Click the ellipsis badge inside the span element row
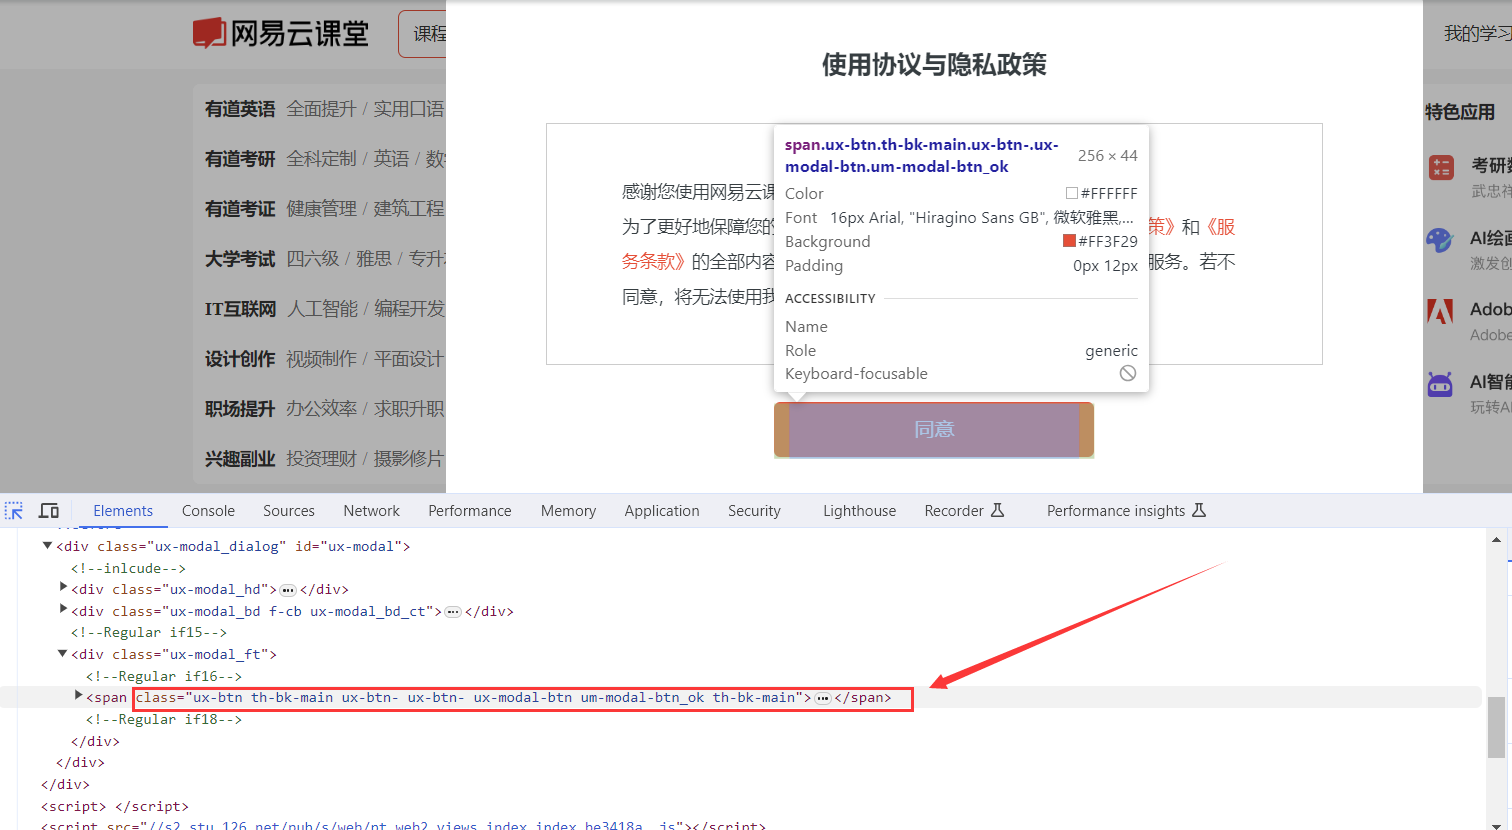Viewport: 1512px width, 830px height. pyautogui.click(x=823, y=698)
